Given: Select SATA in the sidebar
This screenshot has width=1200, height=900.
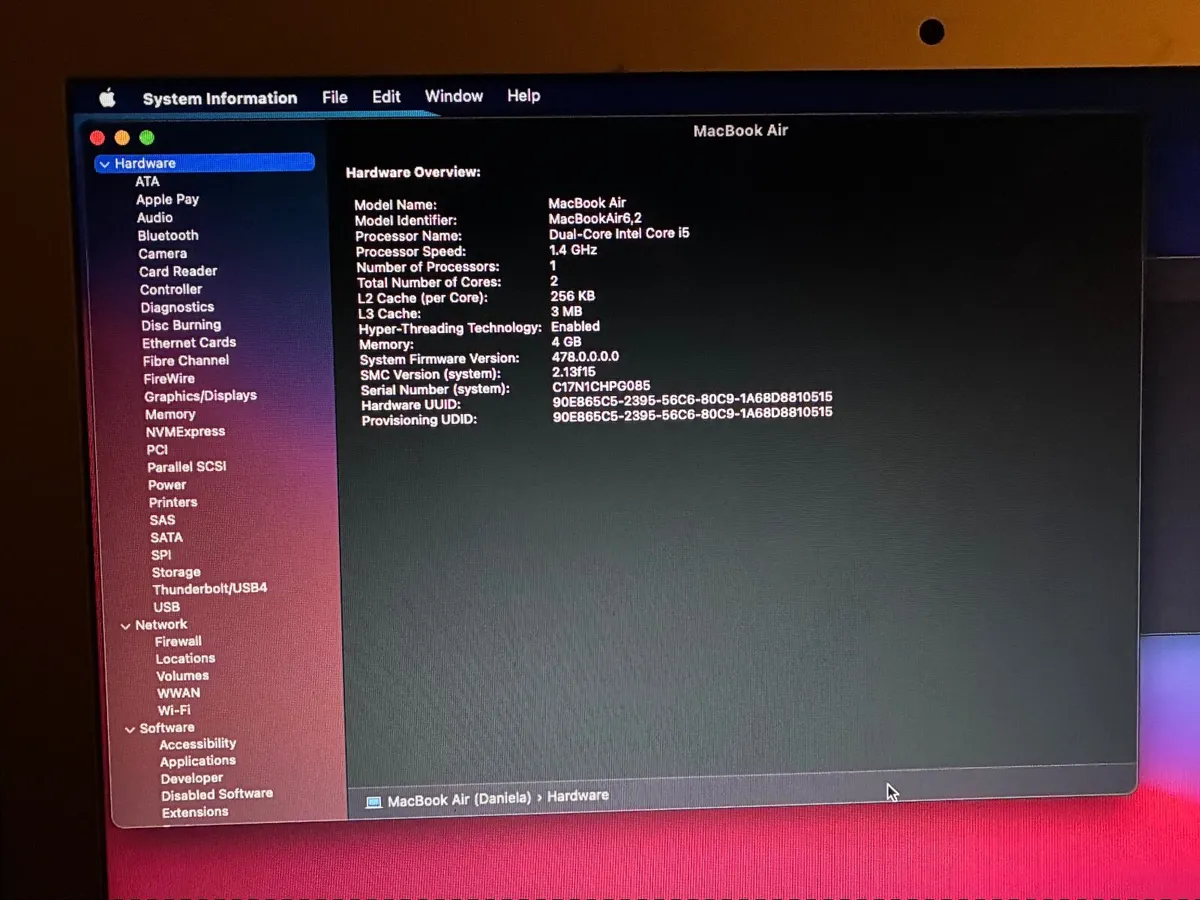Looking at the screenshot, I should [166, 537].
